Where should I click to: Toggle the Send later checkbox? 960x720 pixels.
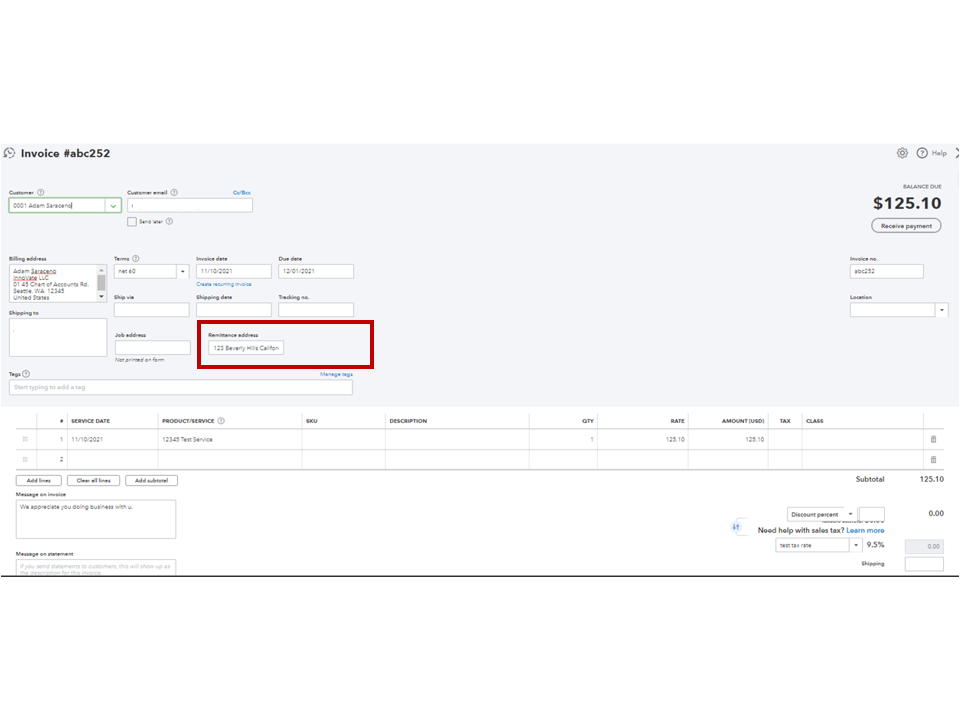pyautogui.click(x=132, y=222)
